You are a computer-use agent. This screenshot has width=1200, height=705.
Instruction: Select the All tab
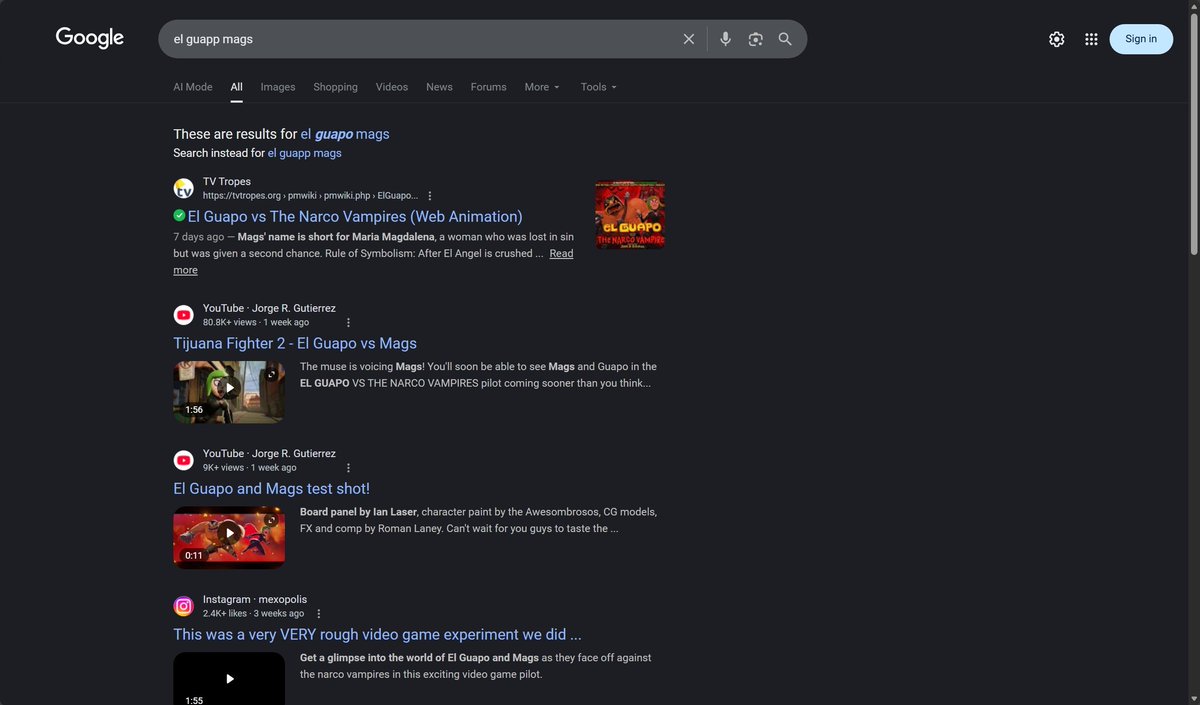point(237,87)
